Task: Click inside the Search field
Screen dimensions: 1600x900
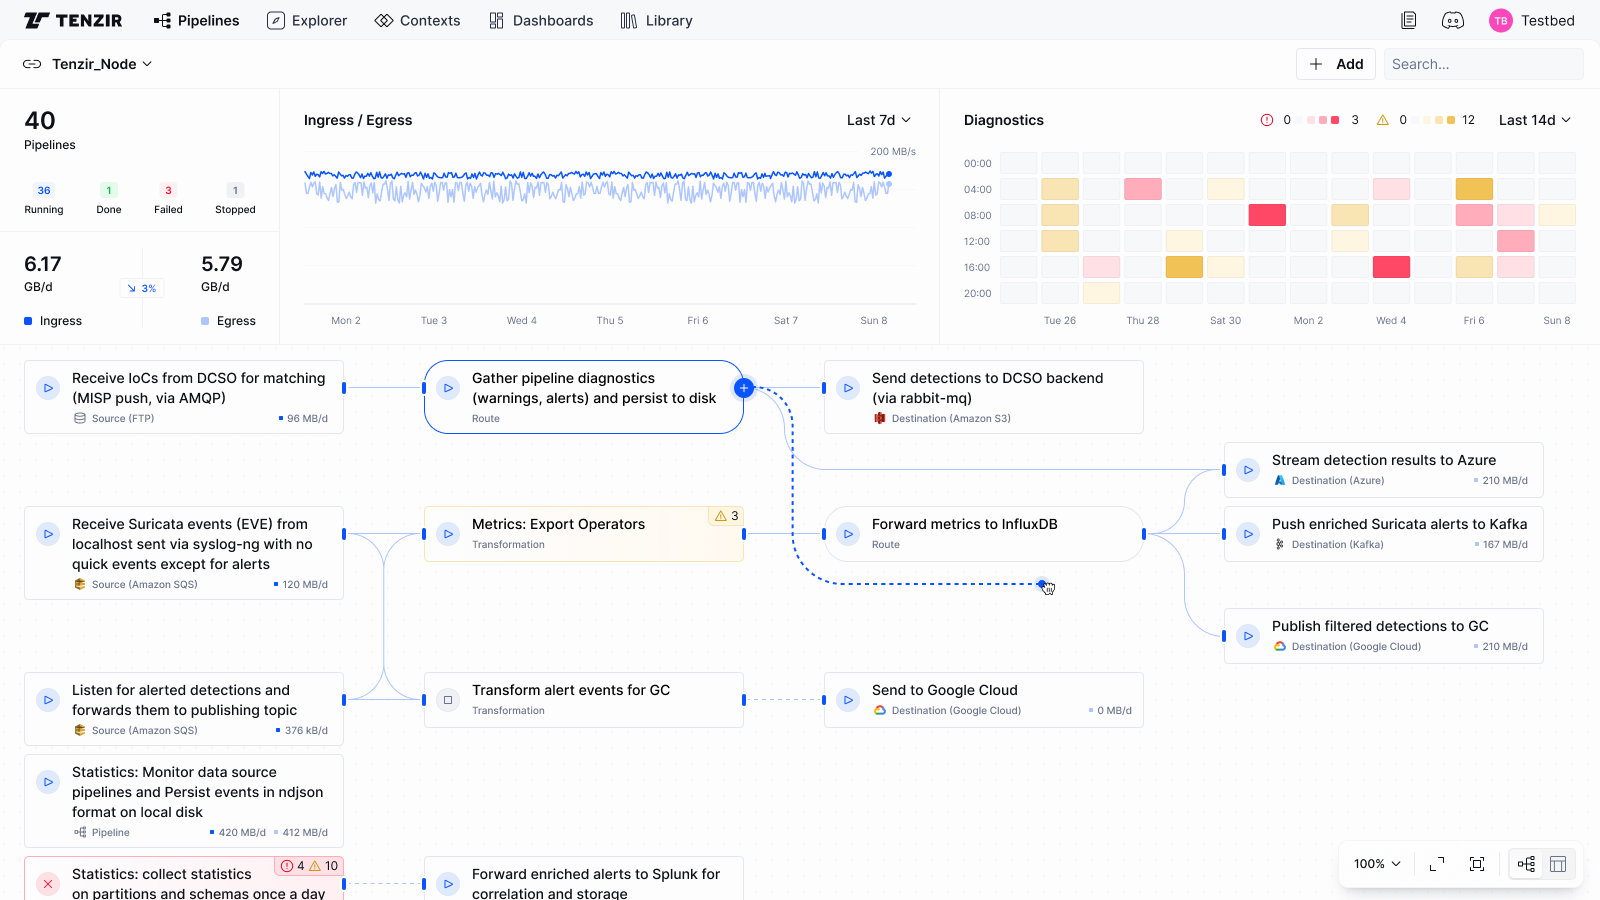Action: tap(1483, 63)
